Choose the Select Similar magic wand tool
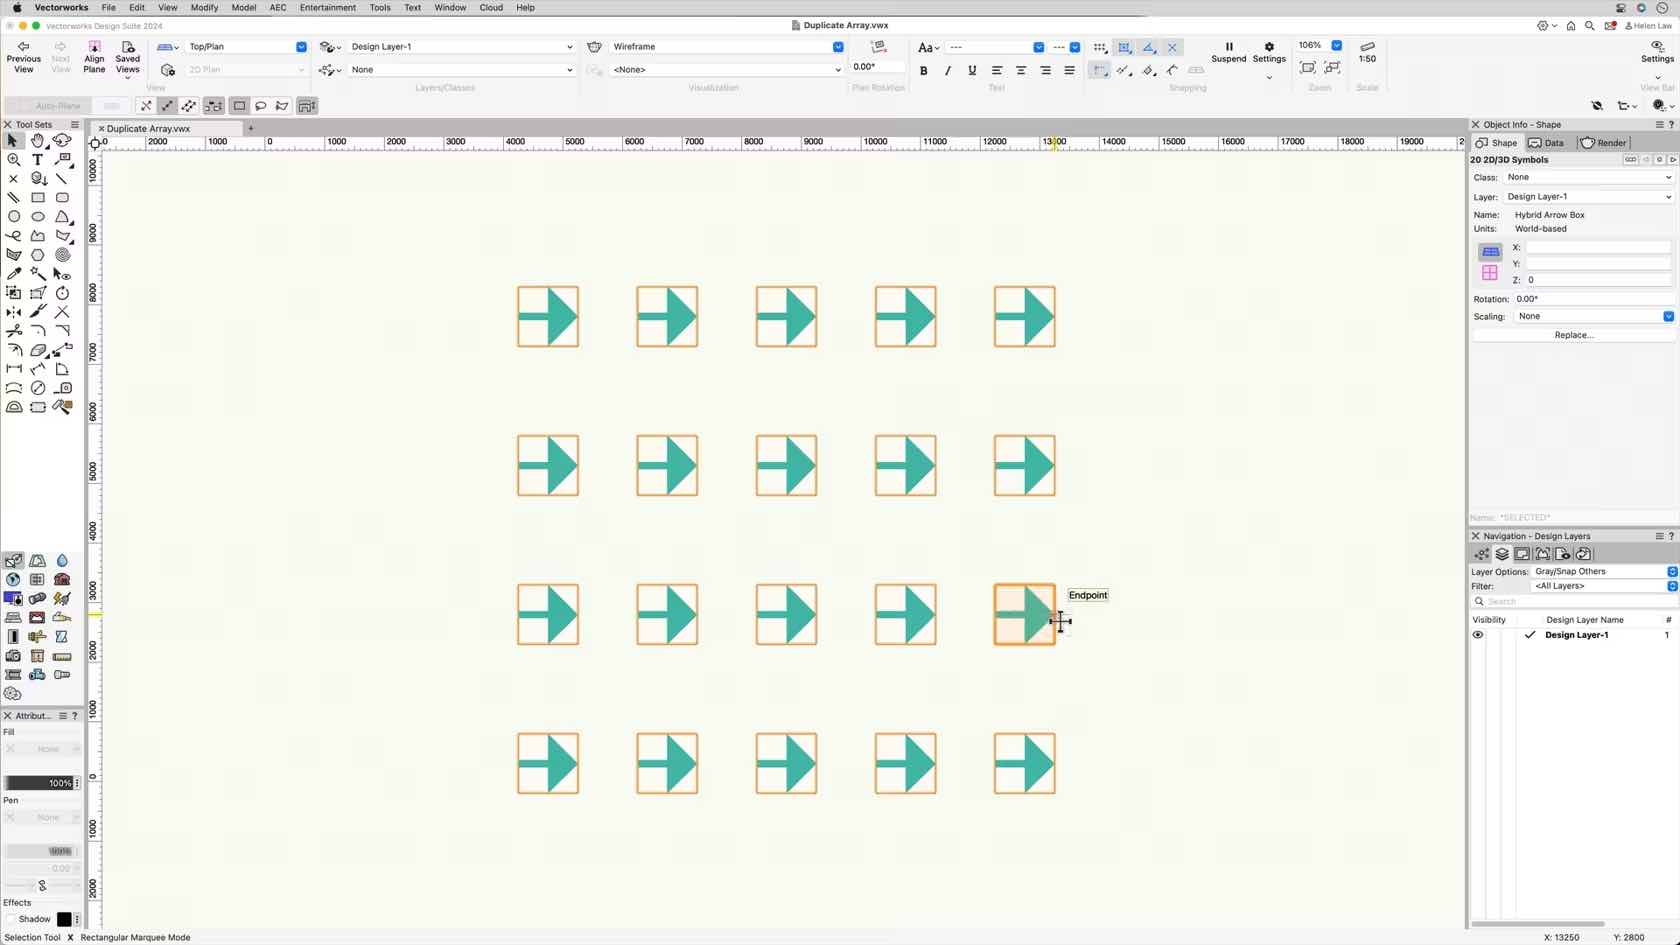Image resolution: width=1680 pixels, height=945 pixels. 38,274
